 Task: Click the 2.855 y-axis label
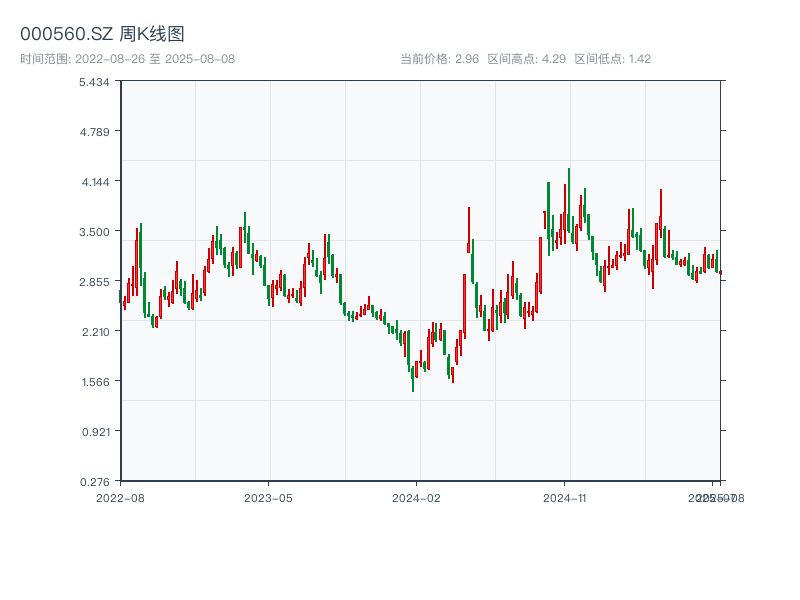(x=95, y=282)
